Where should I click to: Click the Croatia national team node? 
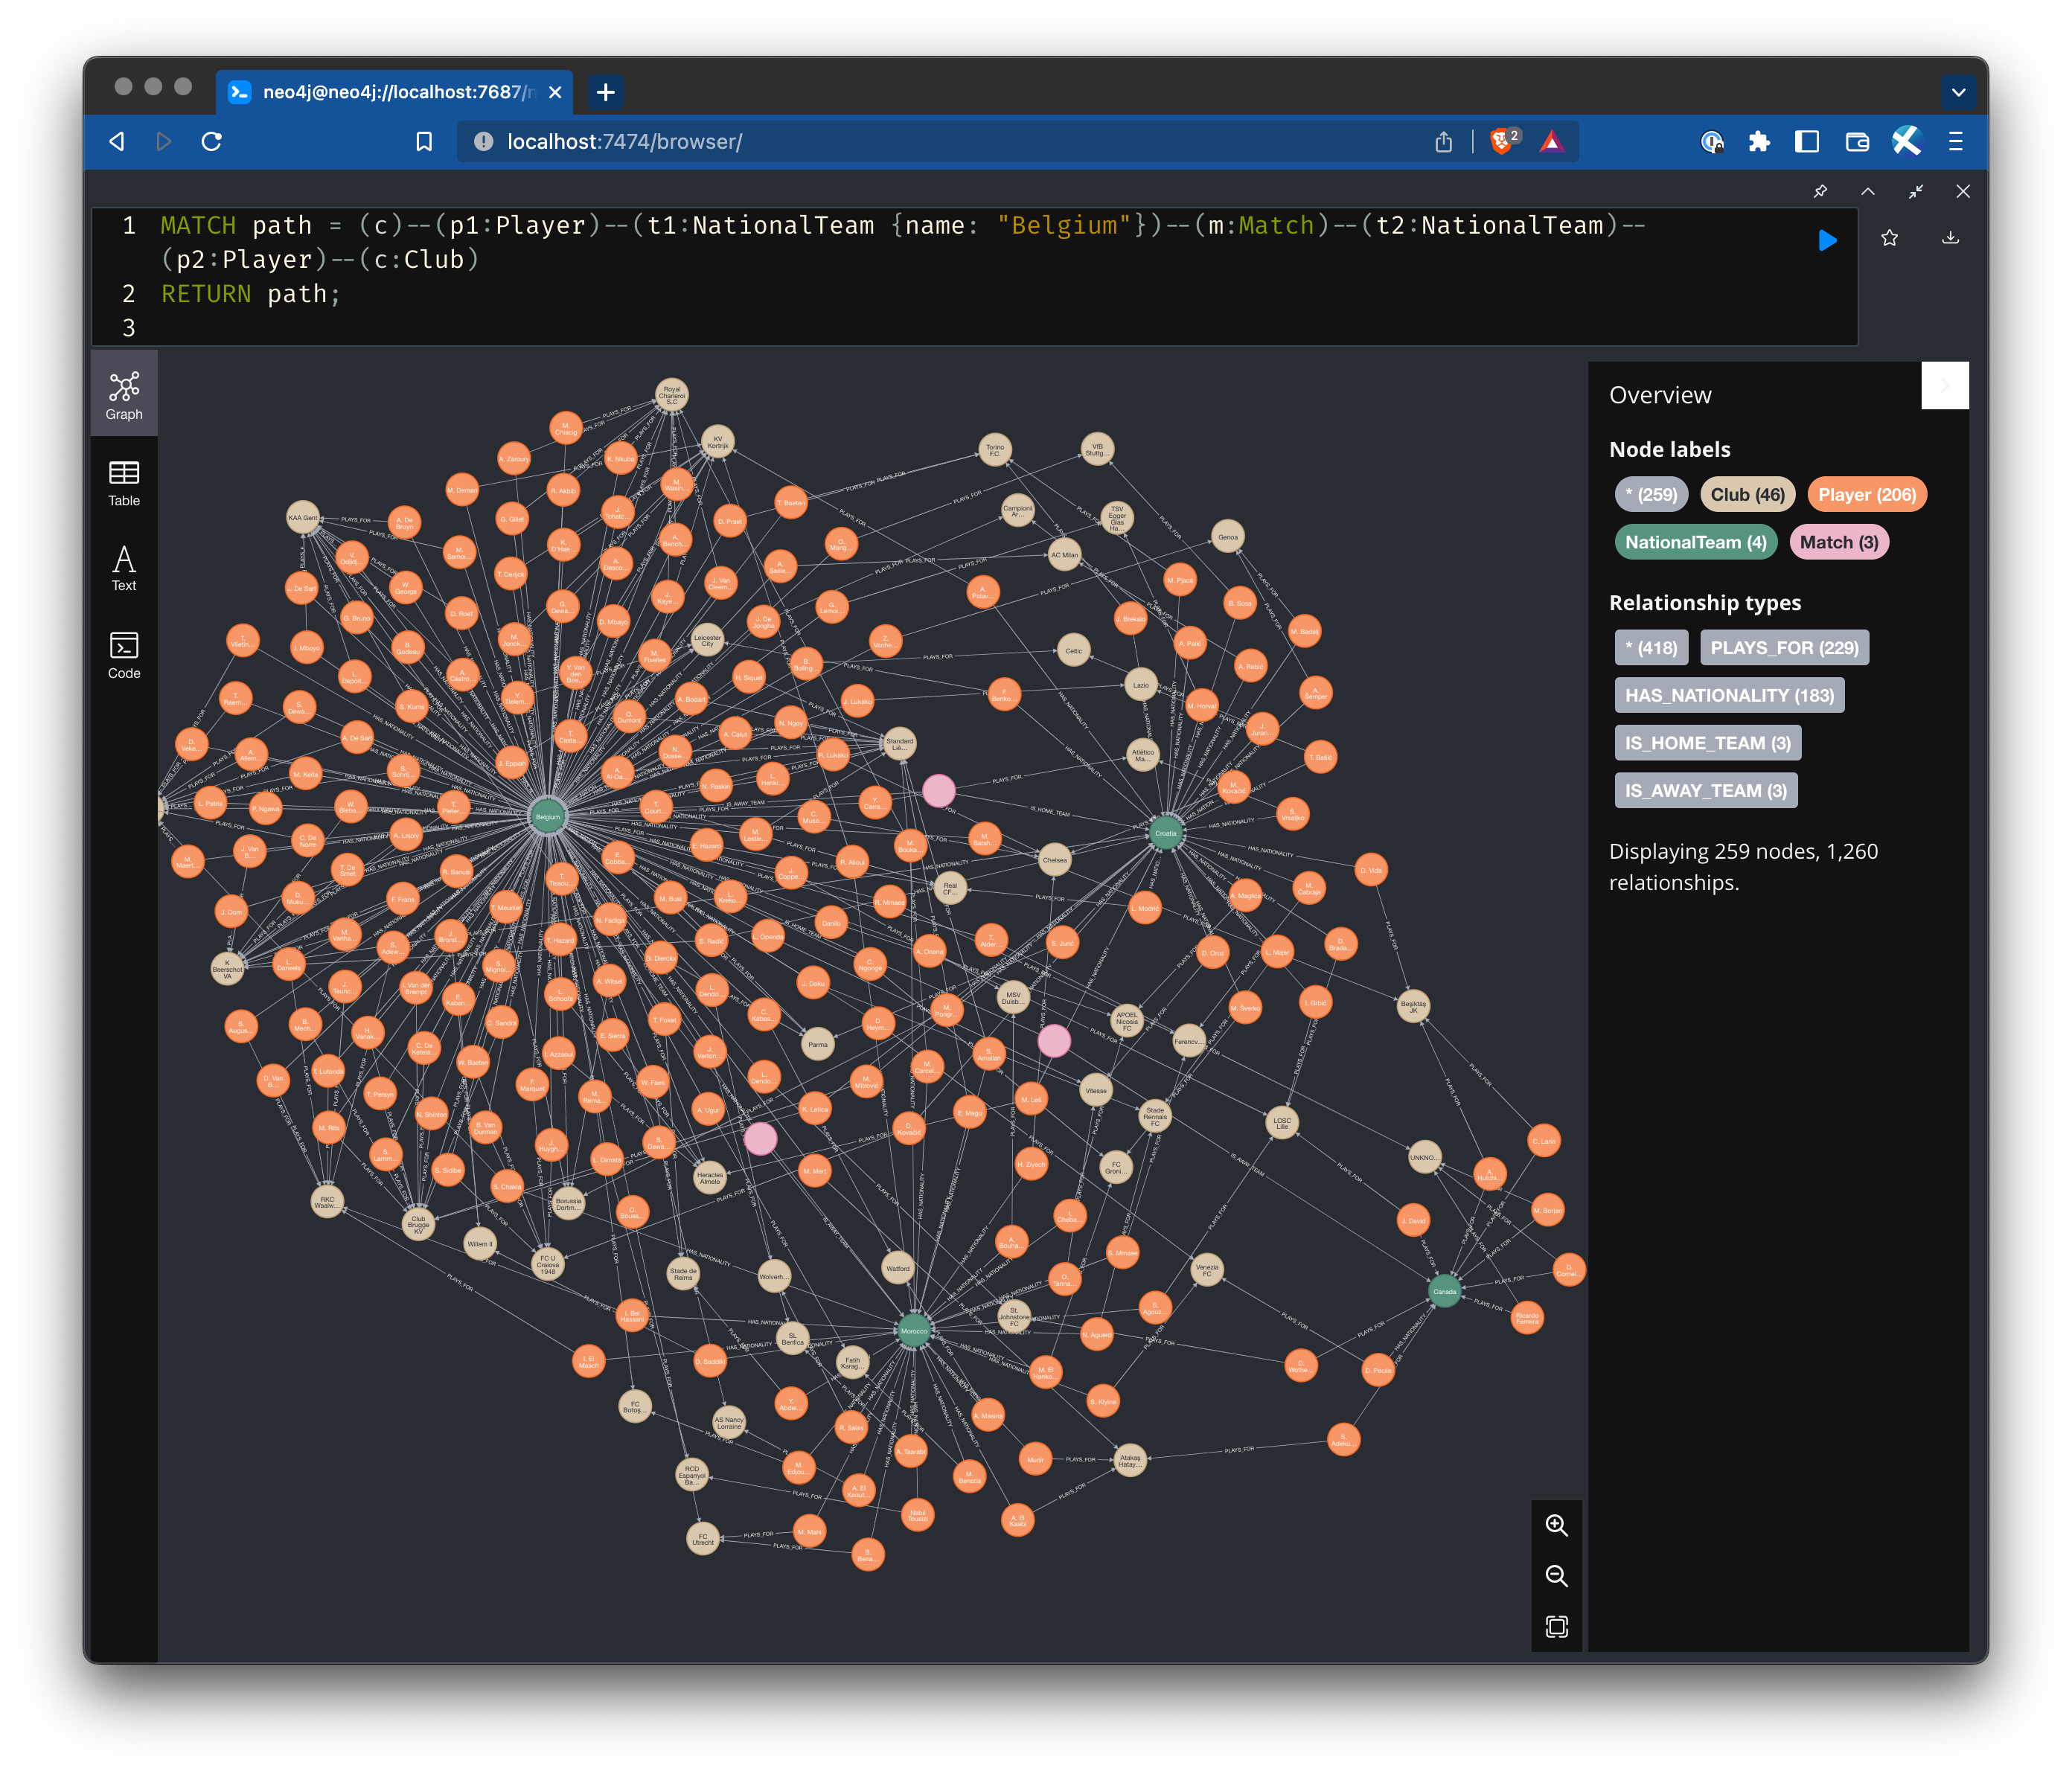coord(1165,833)
